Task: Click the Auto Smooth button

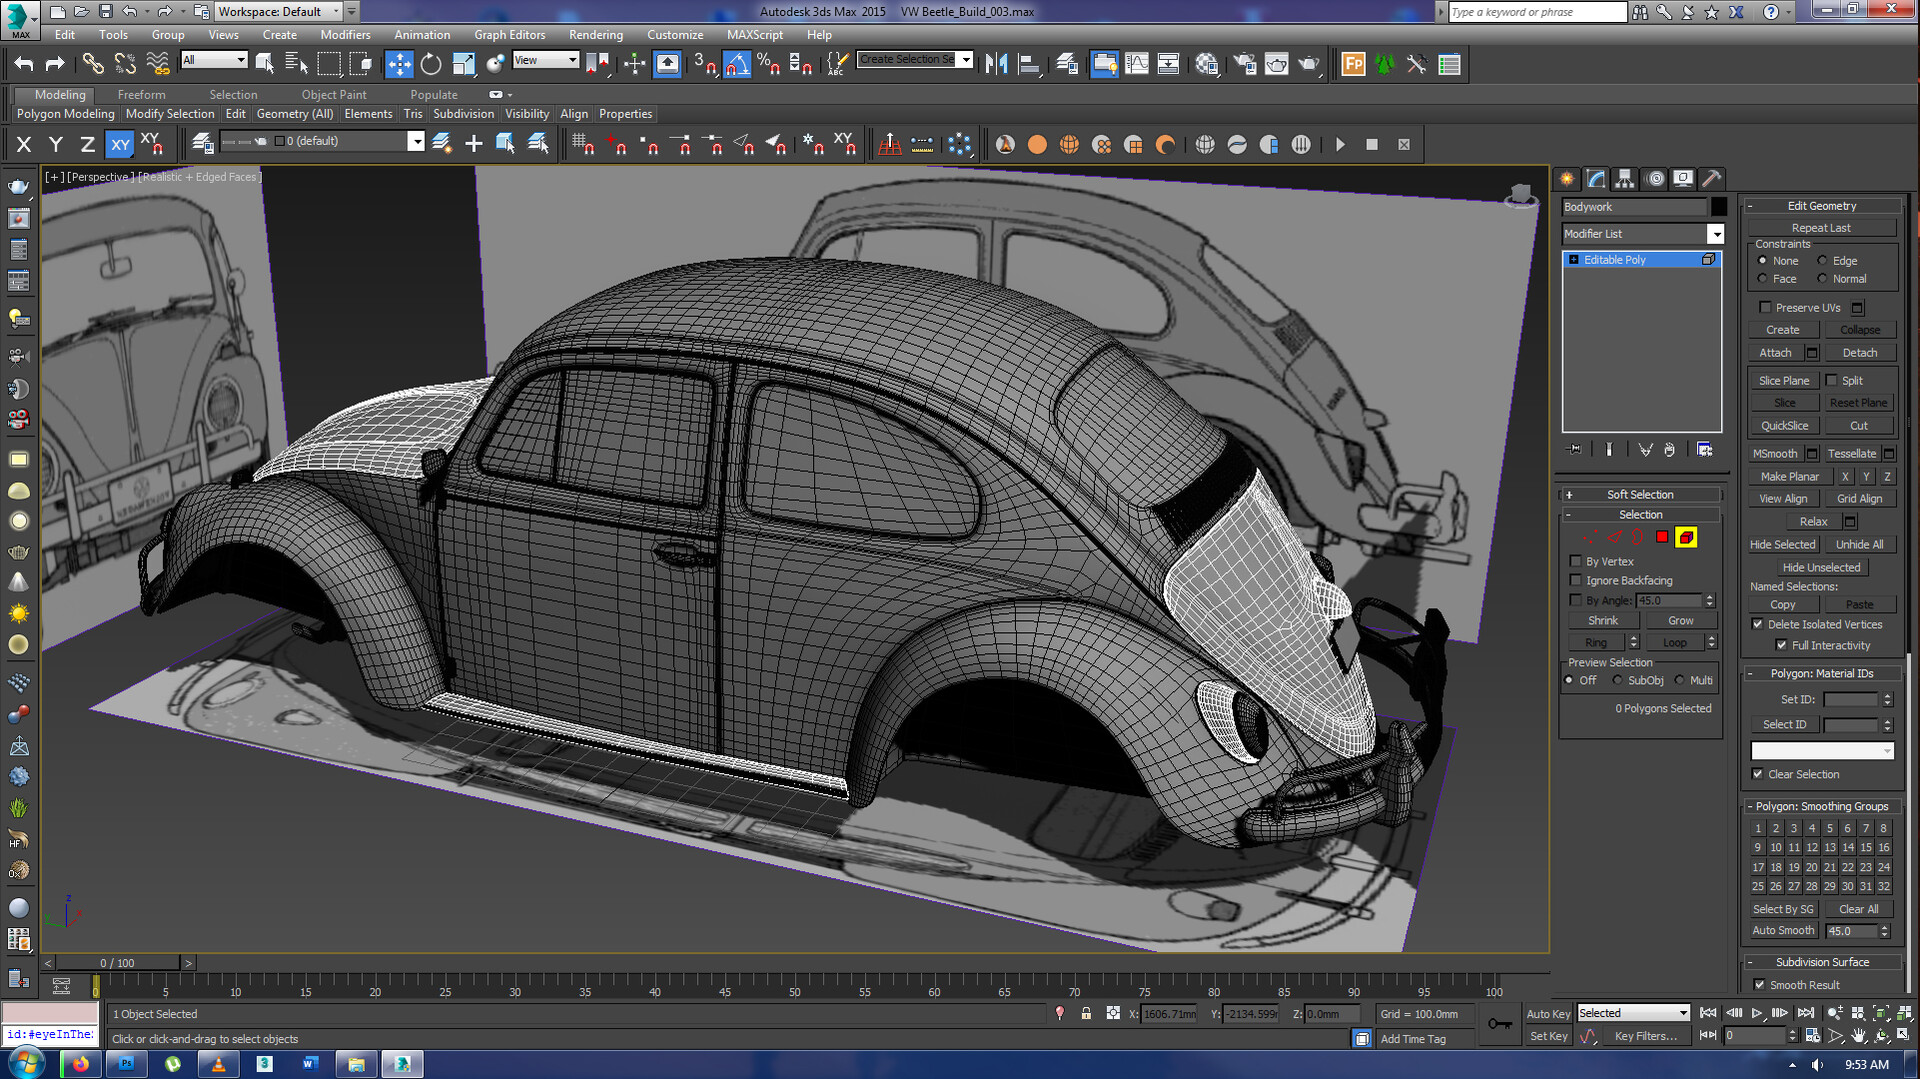Action: [1783, 930]
